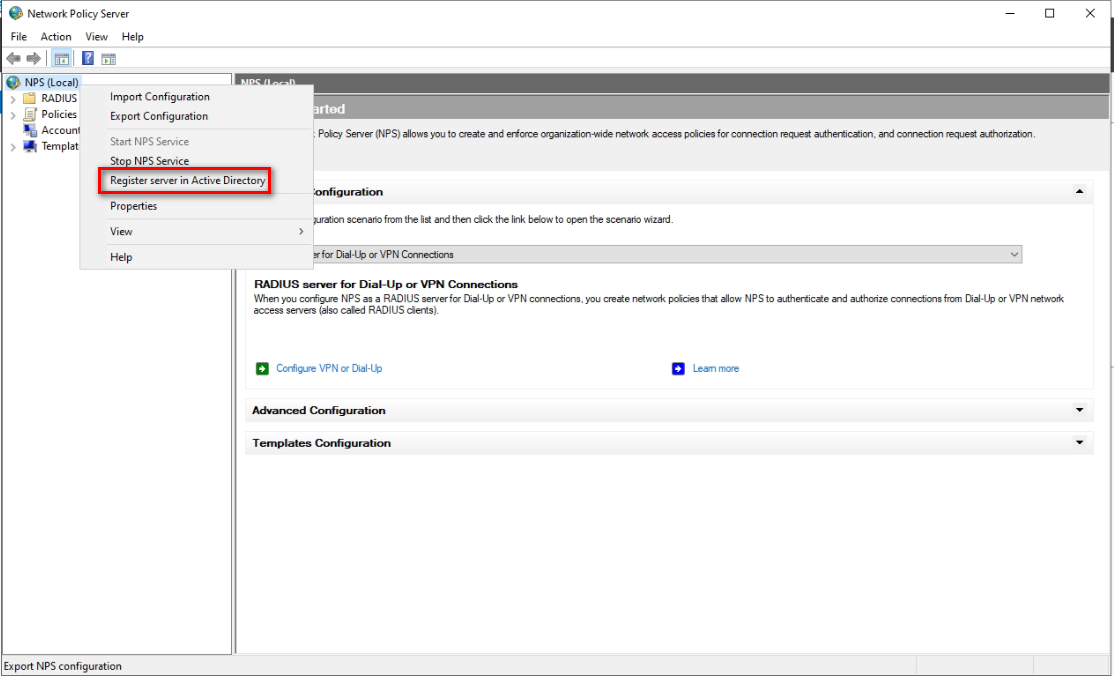Choose Export Configuration from context menu
The height and width of the screenshot is (676, 1114).
(x=159, y=116)
